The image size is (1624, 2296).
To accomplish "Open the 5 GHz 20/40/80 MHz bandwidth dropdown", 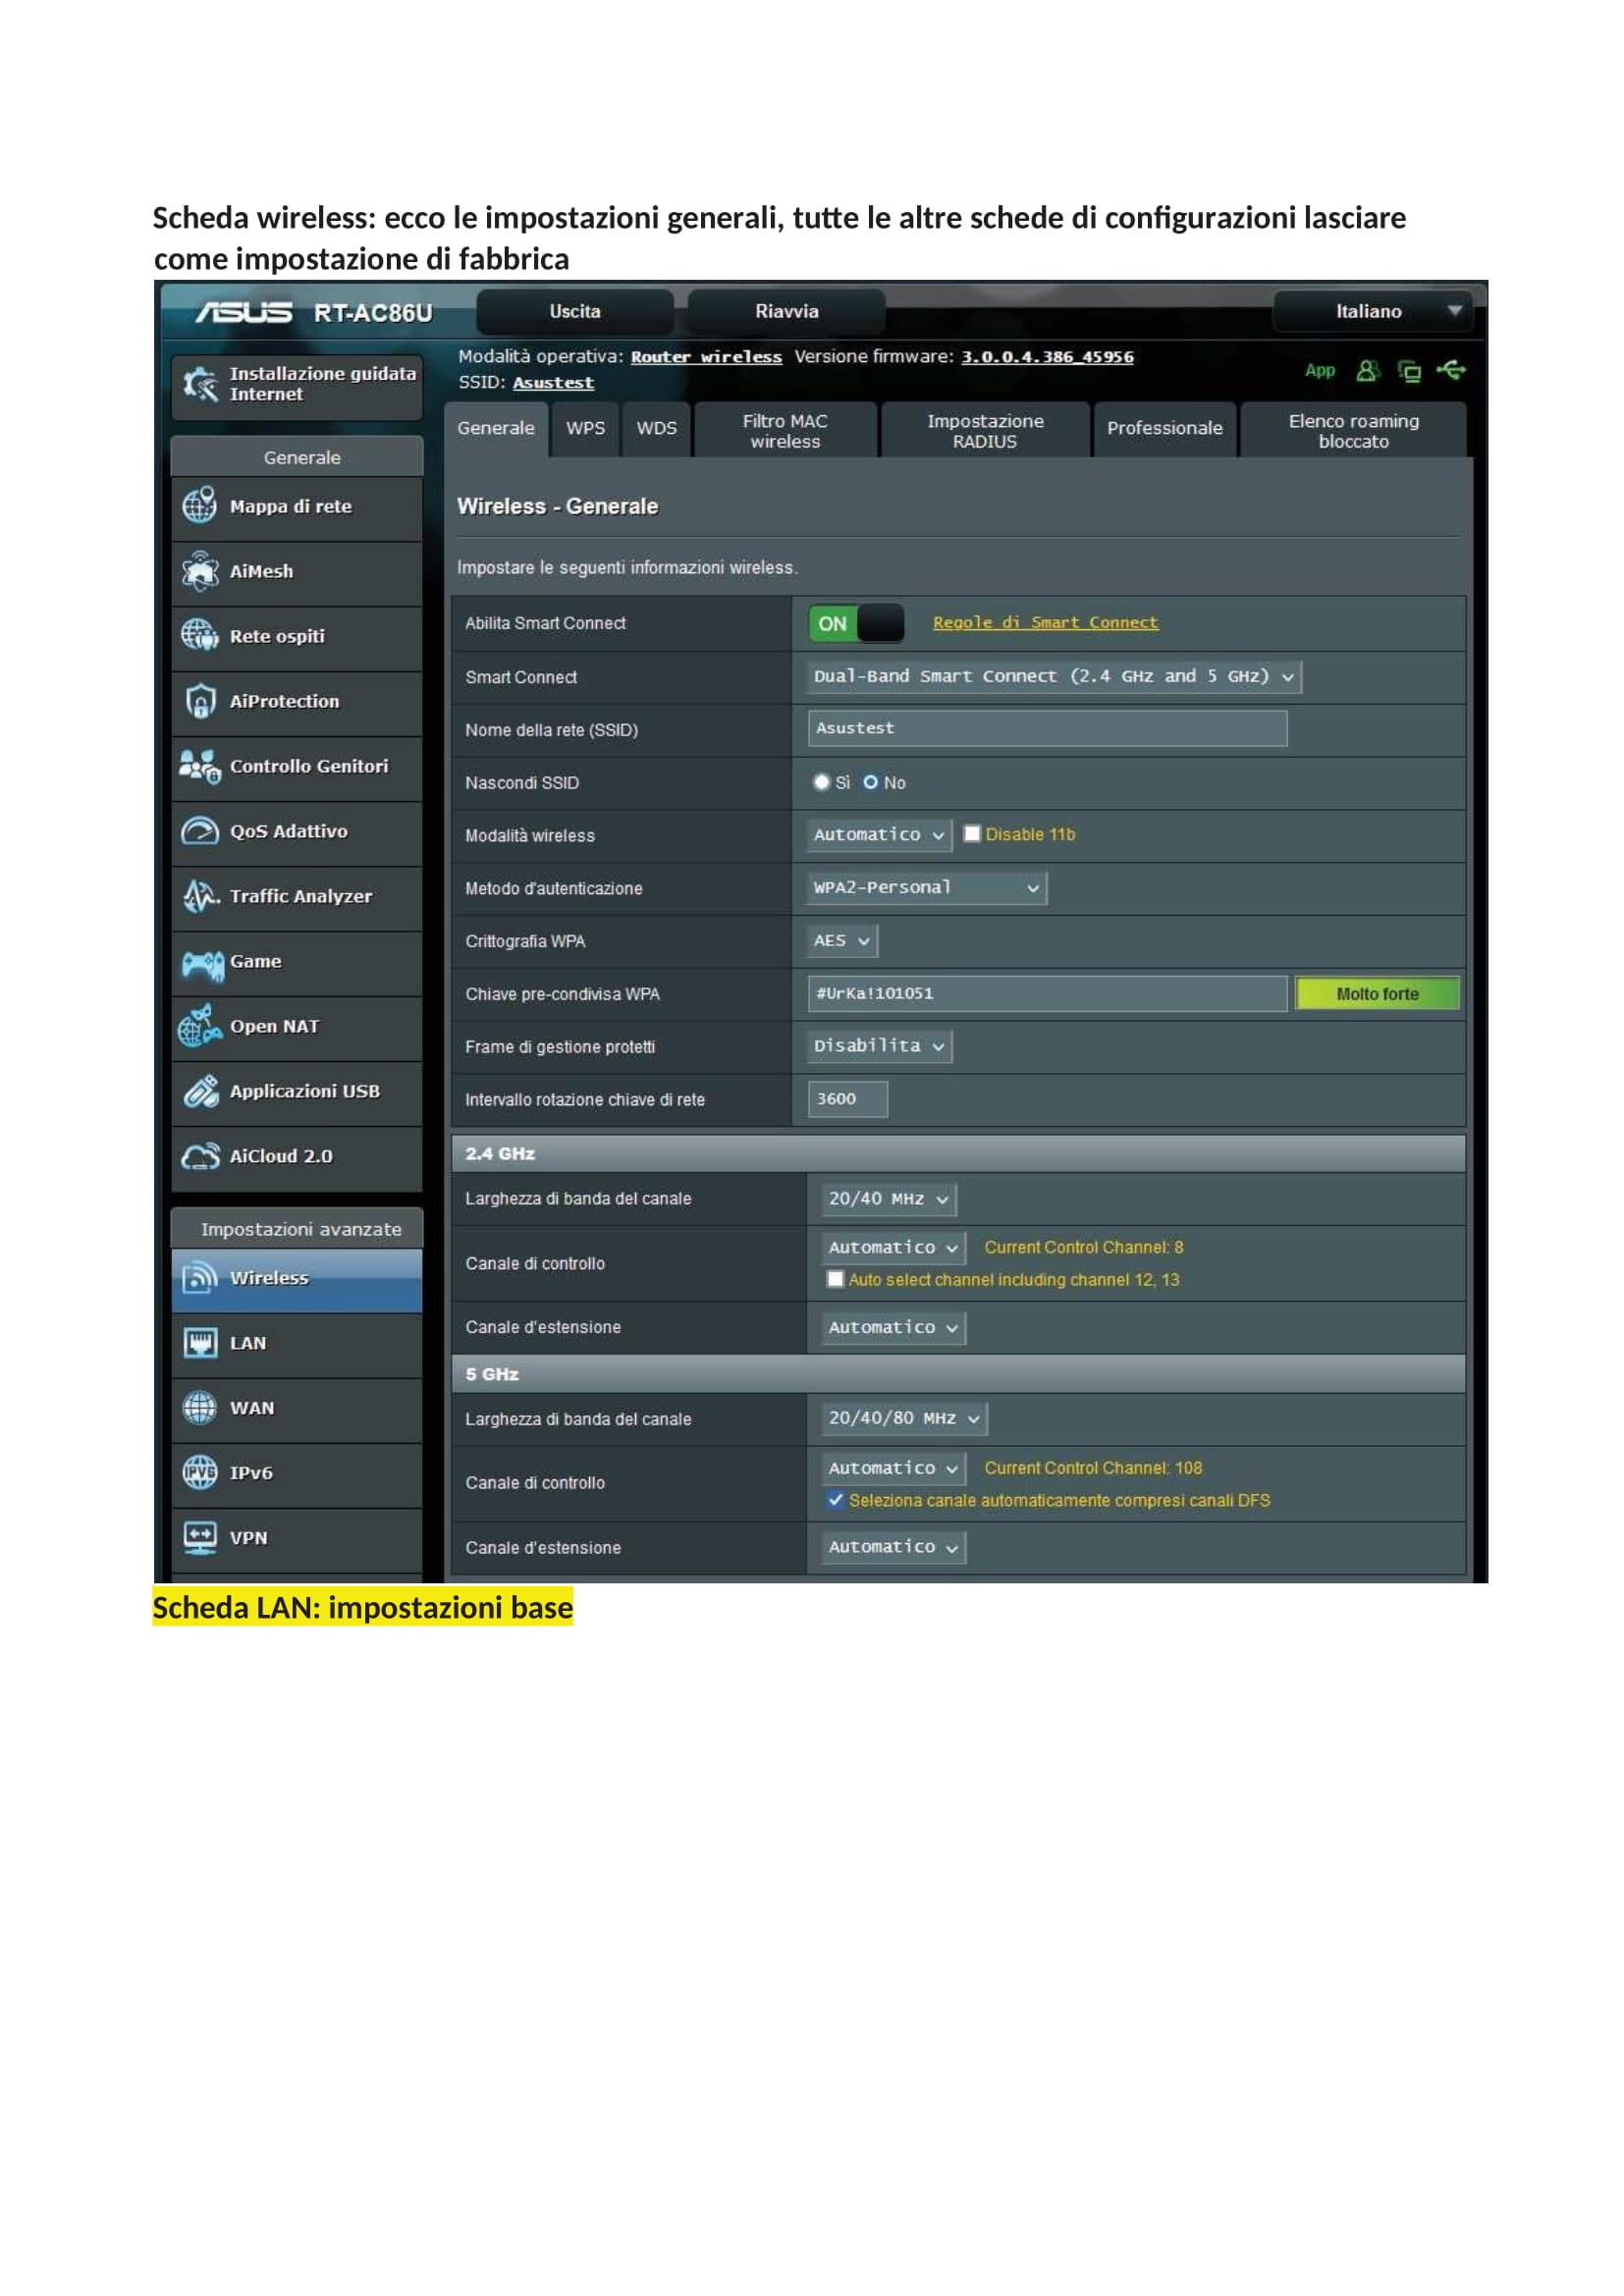I will [x=904, y=1419].
